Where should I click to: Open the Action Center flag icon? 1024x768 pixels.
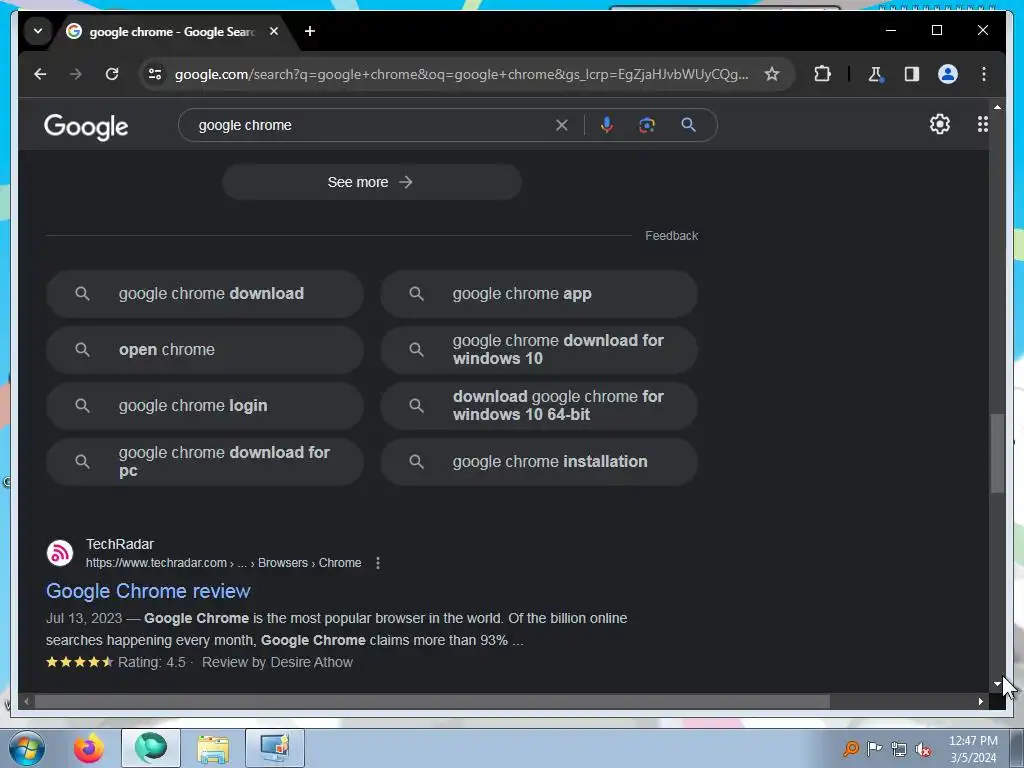coord(874,749)
